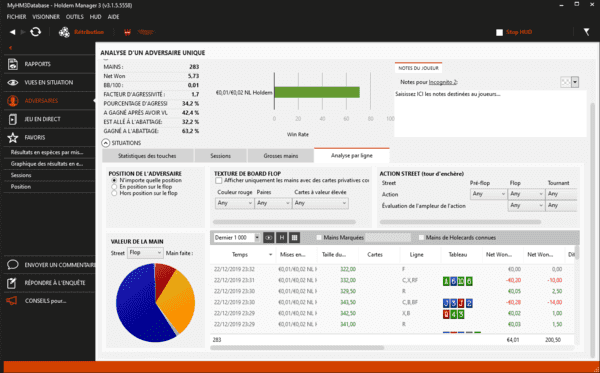Click the note color pattern icon
The image size is (600, 373).
pyautogui.click(x=565, y=82)
